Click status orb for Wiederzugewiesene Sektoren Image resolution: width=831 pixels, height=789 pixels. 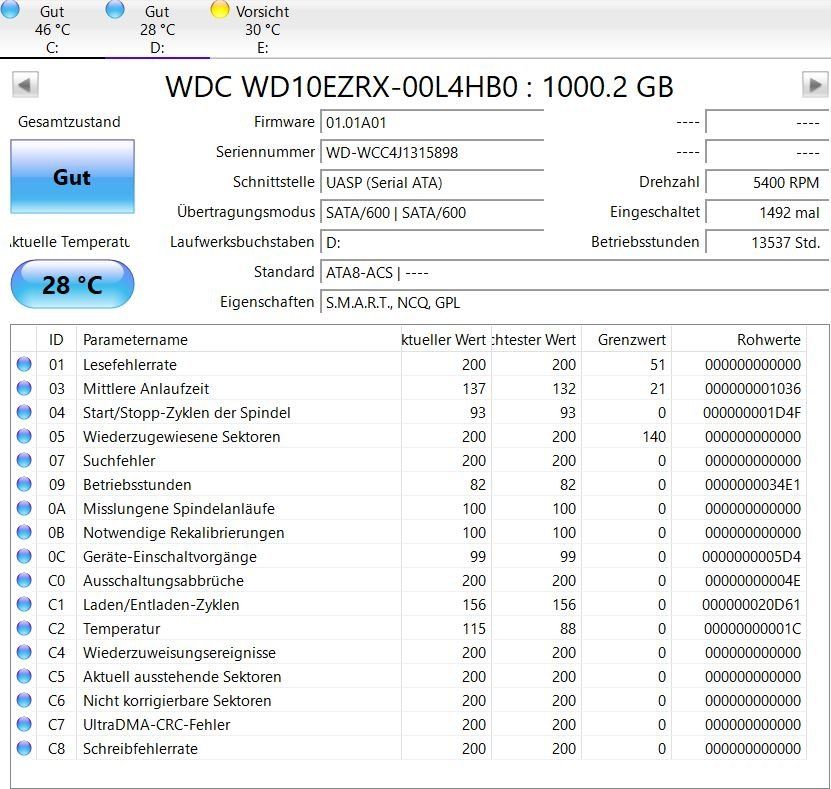pyautogui.click(x=24, y=436)
